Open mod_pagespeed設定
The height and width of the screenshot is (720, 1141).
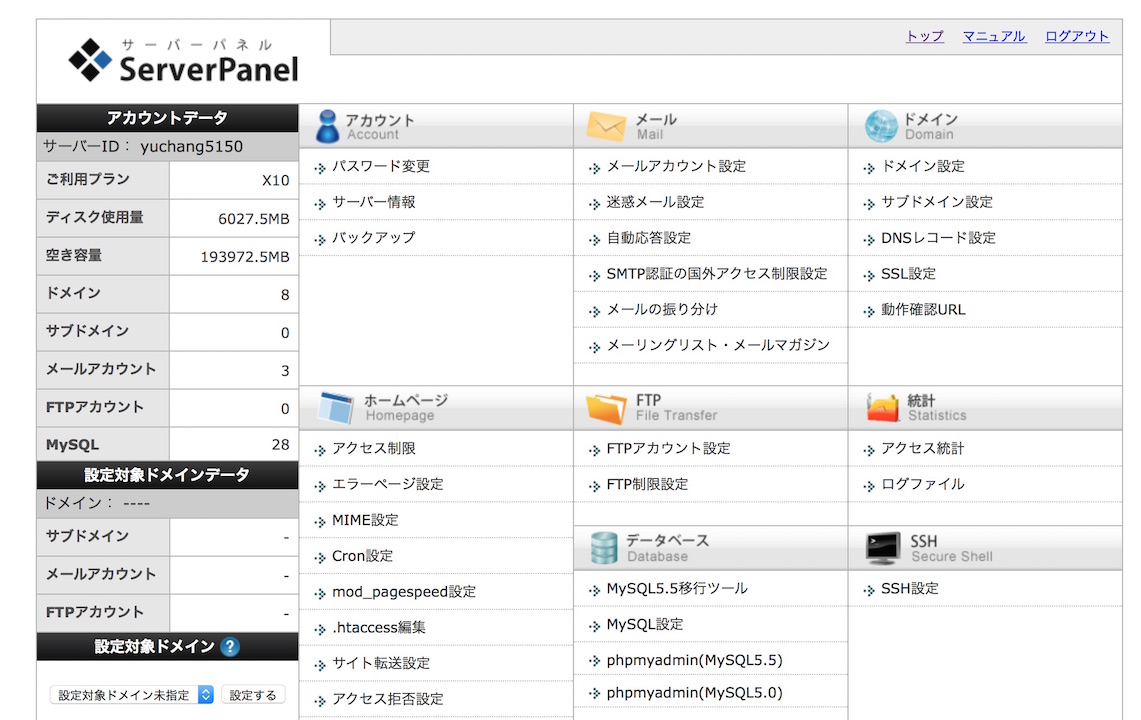click(403, 591)
